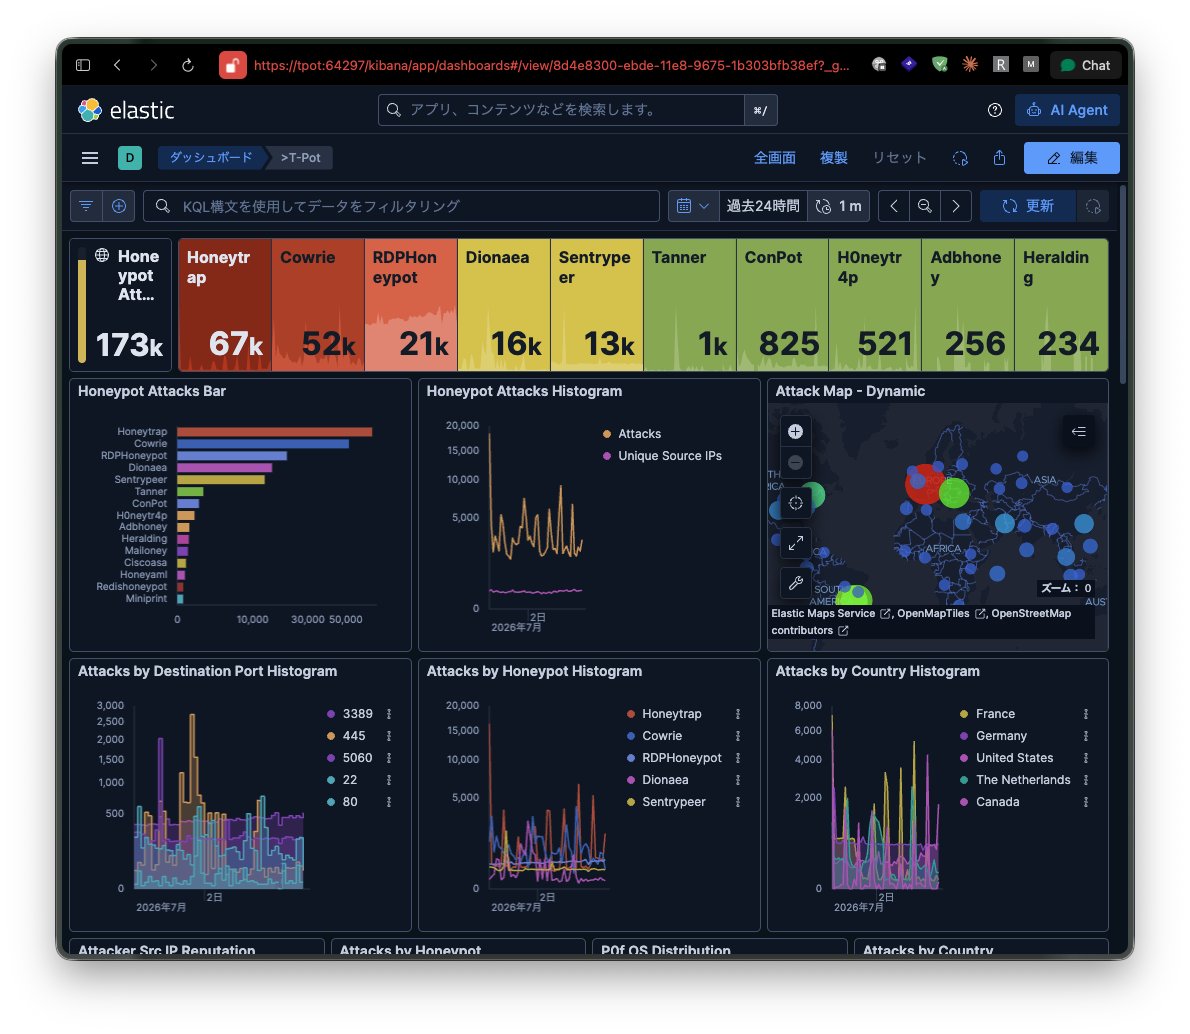The image size is (1190, 1034).
Task: Open options for Cowrie legend item
Action: [x=738, y=736]
